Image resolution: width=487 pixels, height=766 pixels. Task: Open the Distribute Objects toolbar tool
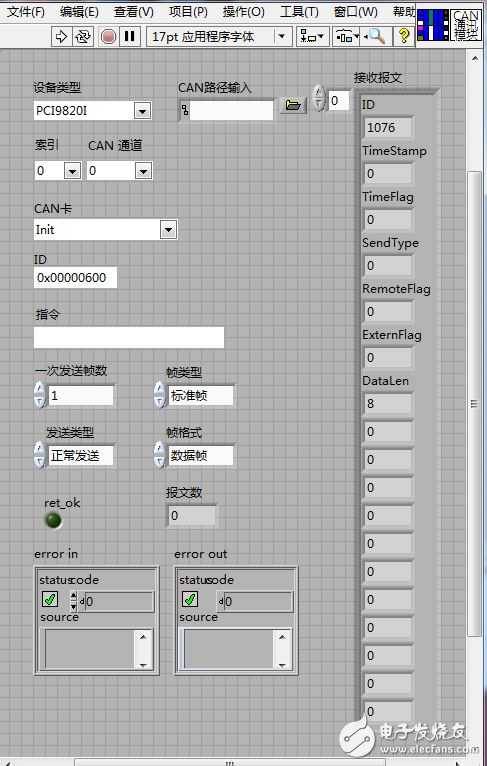[346, 36]
